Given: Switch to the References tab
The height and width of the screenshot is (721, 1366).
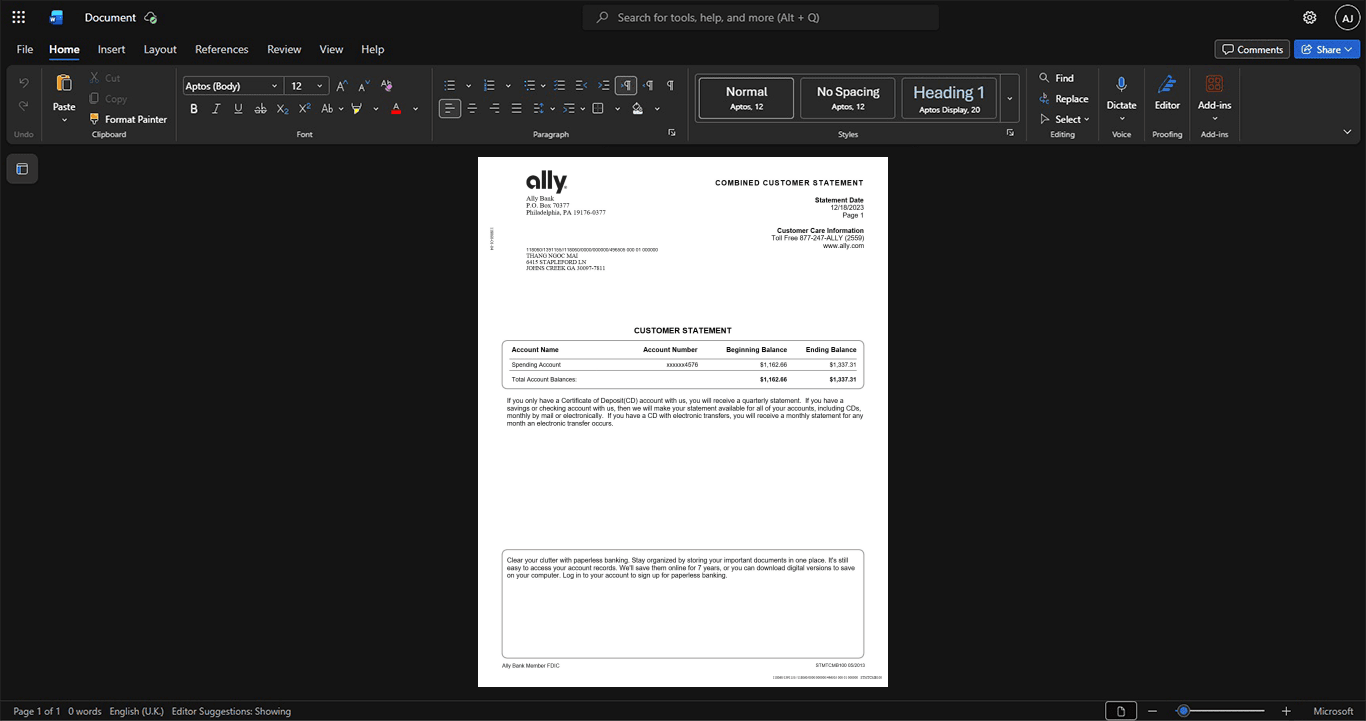Looking at the screenshot, I should tap(221, 49).
